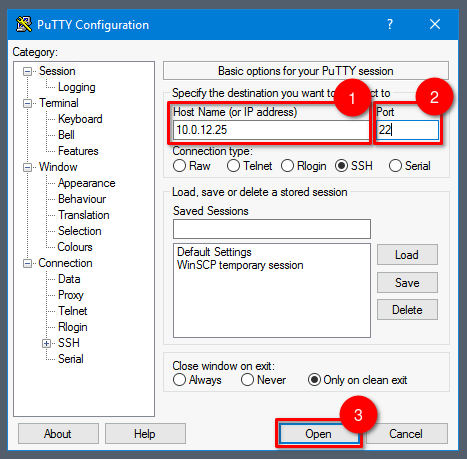The width and height of the screenshot is (467, 459).
Task: Expand the SSH tree node
Action: click(x=47, y=343)
